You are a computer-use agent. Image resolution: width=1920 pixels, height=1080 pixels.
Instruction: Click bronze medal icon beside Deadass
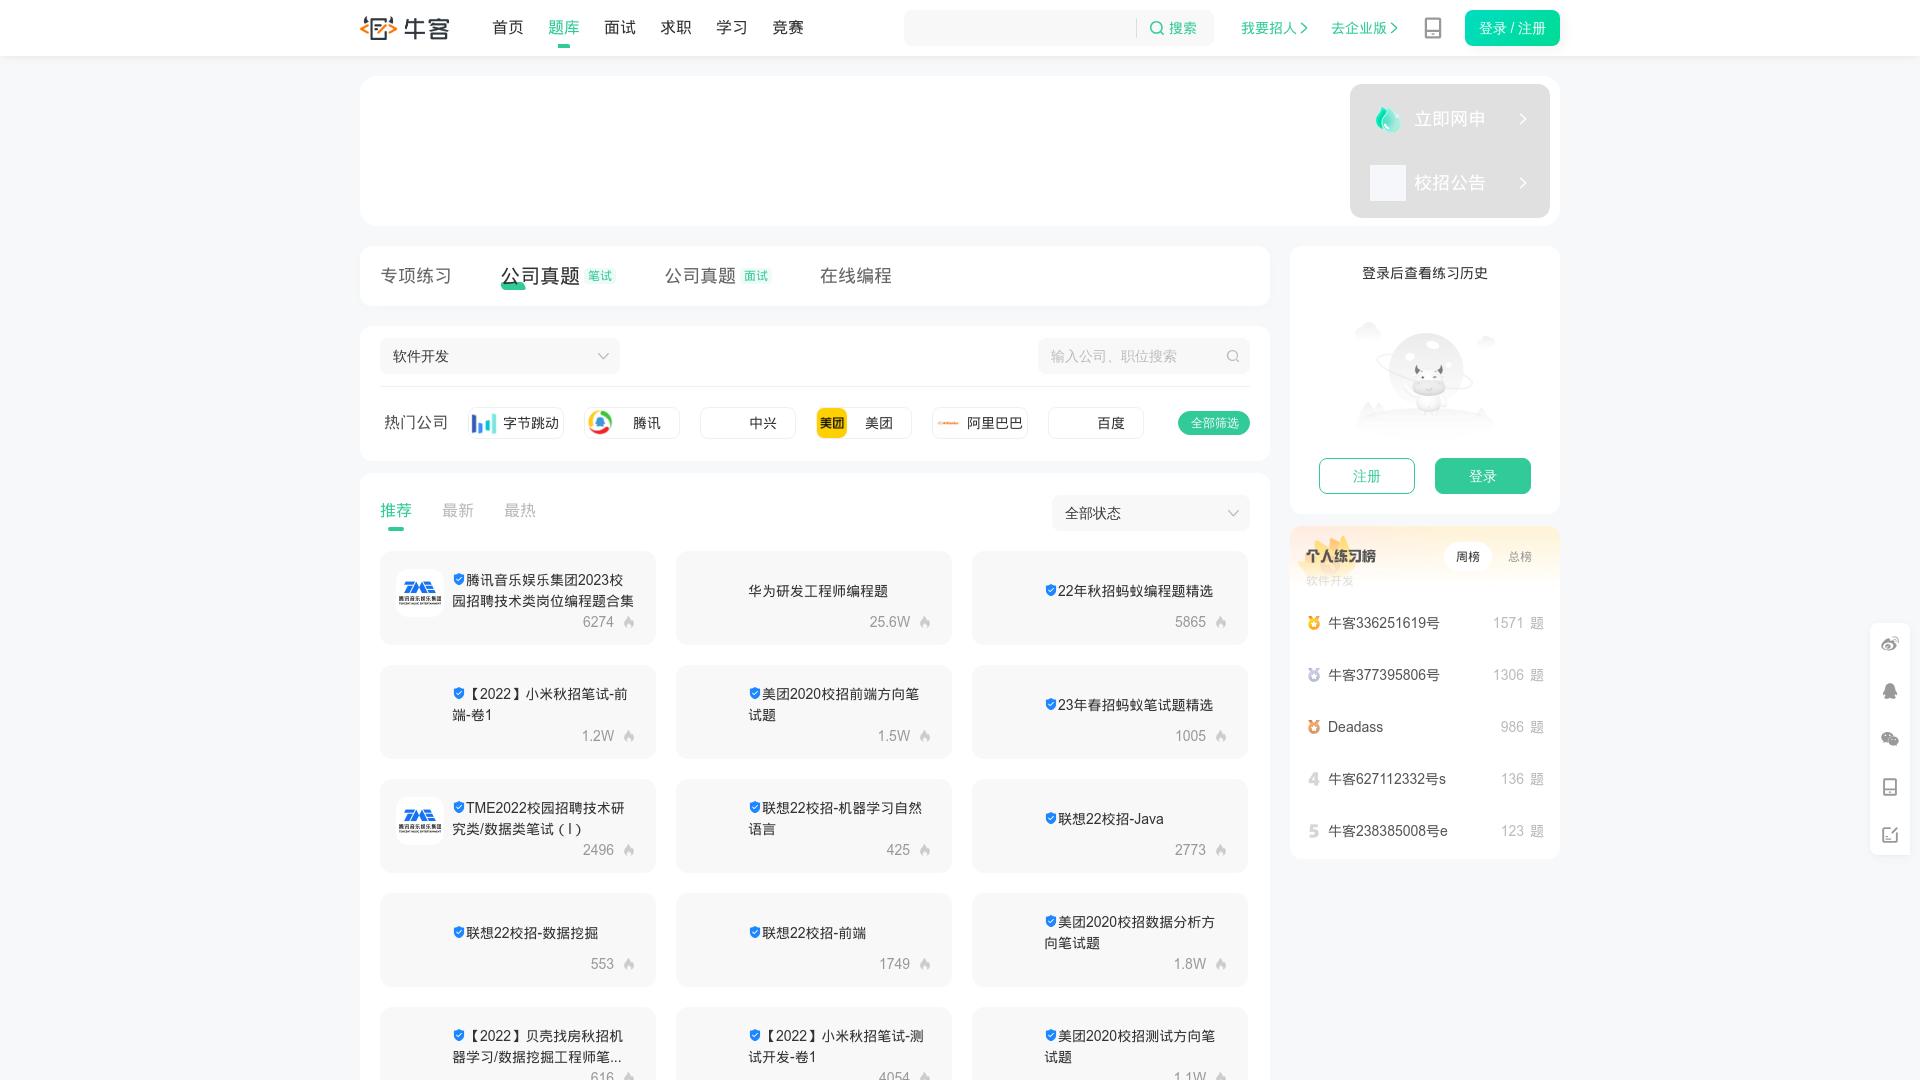click(1314, 727)
